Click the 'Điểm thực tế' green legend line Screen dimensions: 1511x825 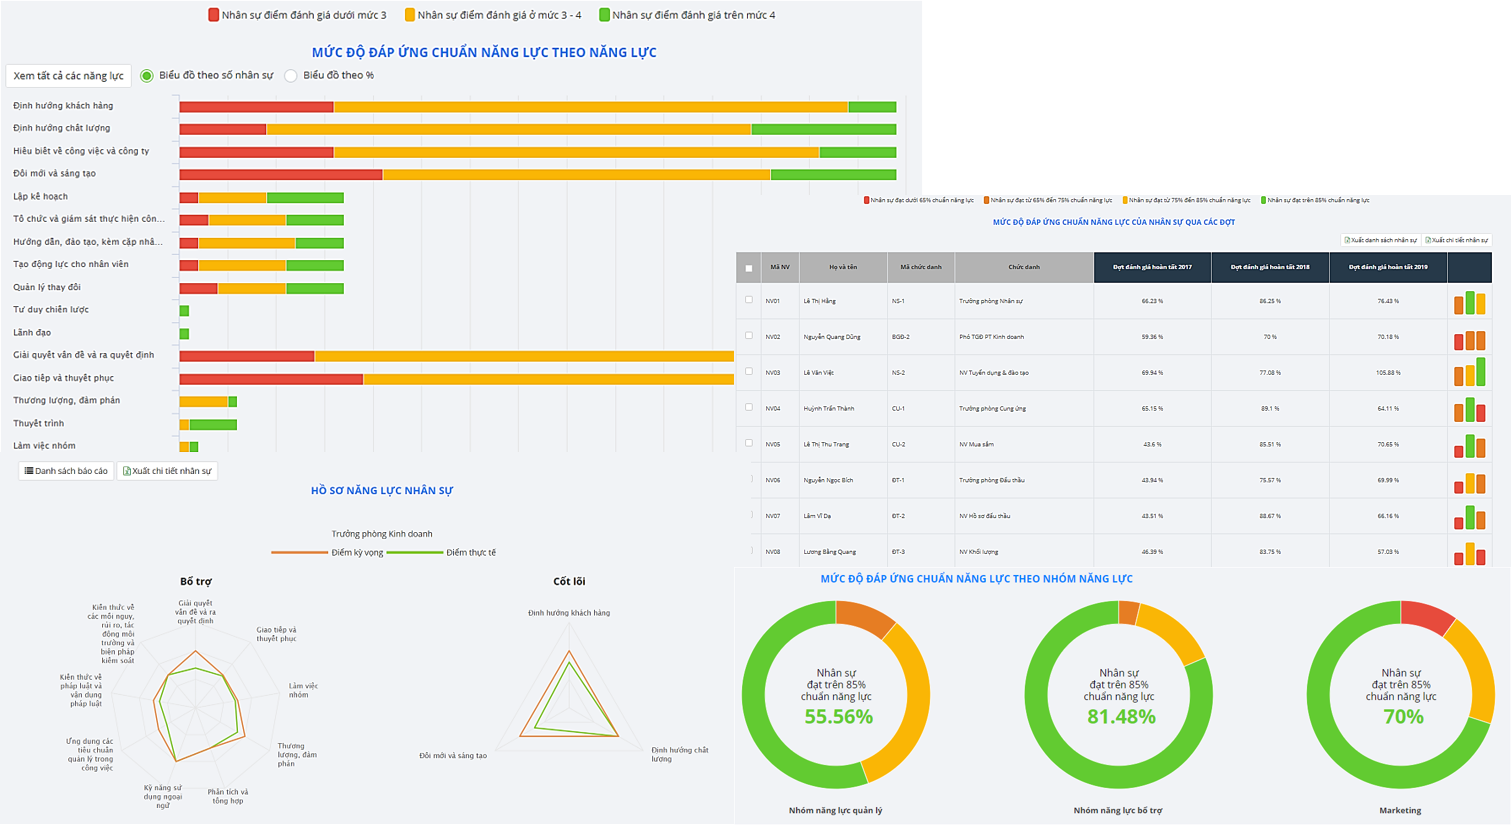click(x=414, y=553)
